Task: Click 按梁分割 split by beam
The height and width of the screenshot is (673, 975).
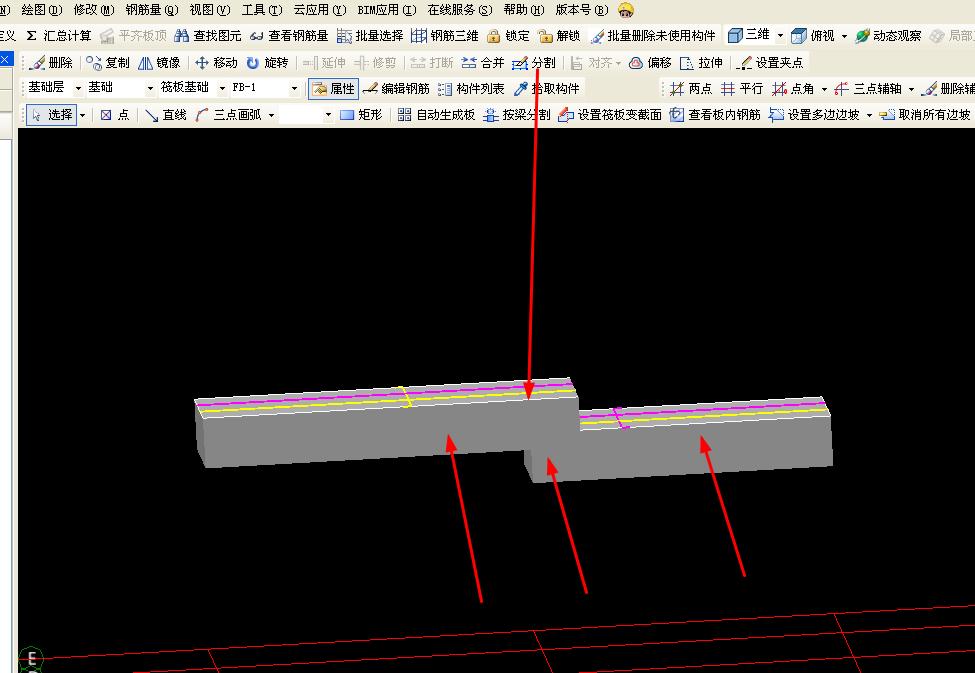Action: pos(517,115)
